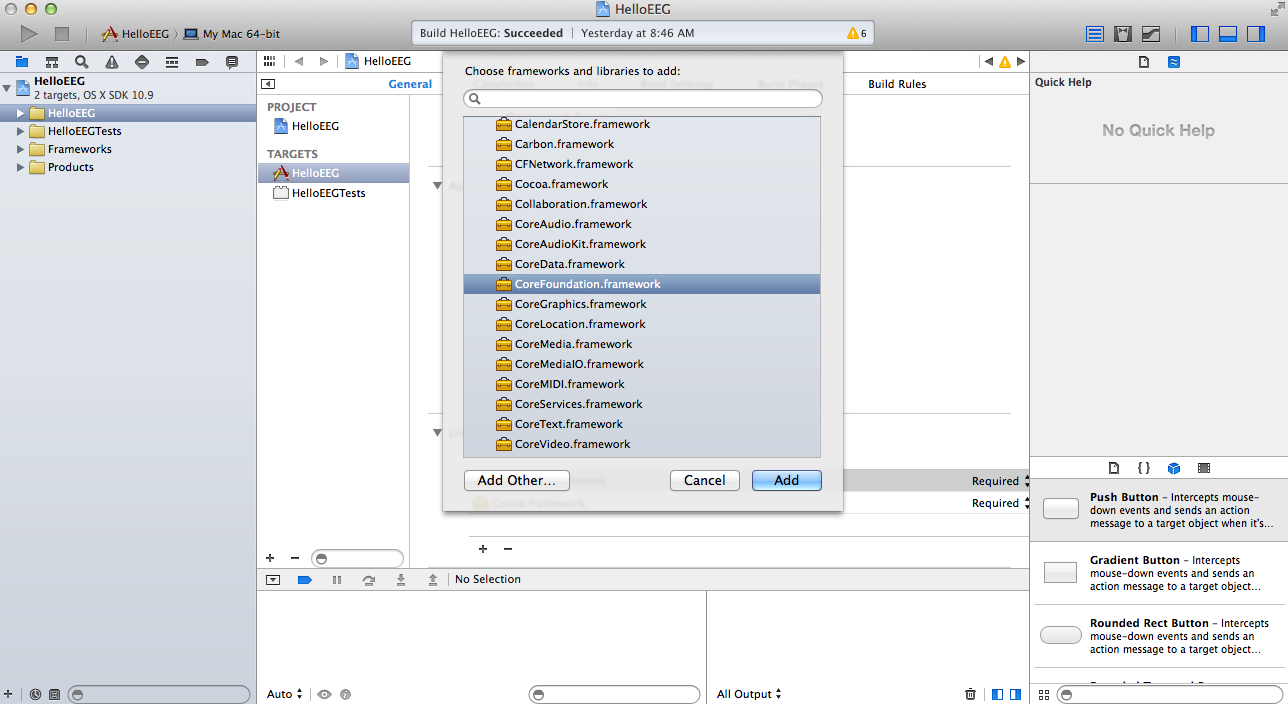
Task: Click the frameworks search field in the sheet
Action: point(643,99)
